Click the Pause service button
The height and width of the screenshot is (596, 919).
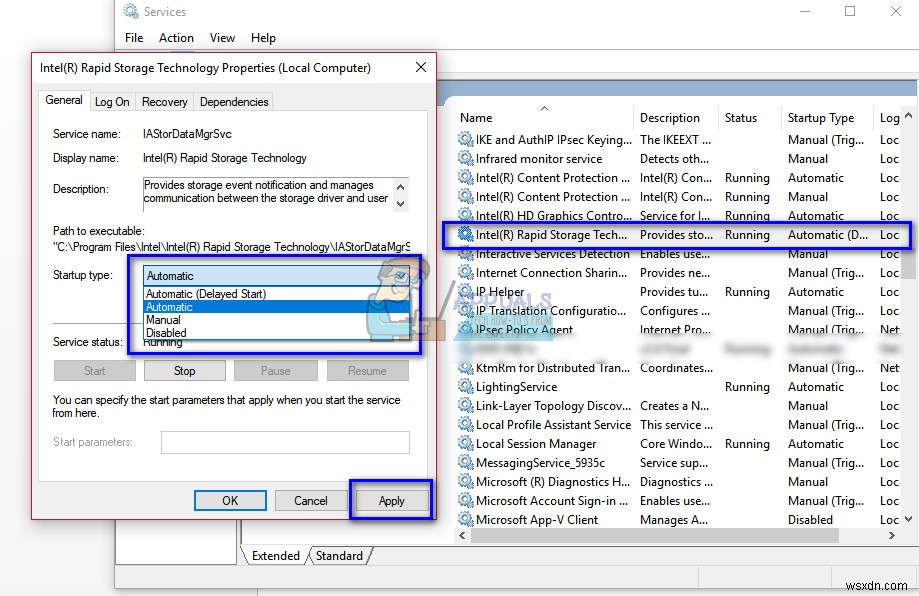[x=275, y=371]
